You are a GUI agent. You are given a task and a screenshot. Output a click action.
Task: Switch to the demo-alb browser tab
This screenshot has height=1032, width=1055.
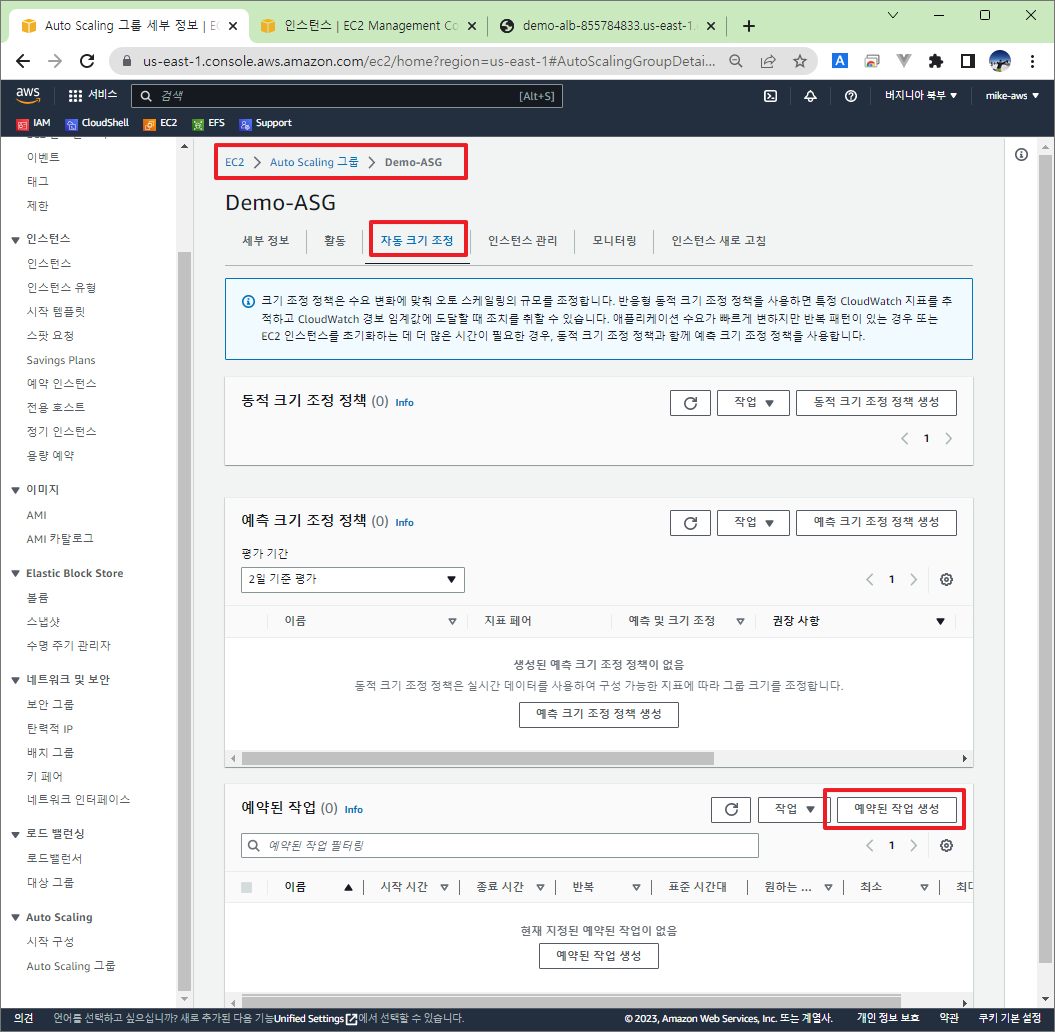(x=608, y=26)
